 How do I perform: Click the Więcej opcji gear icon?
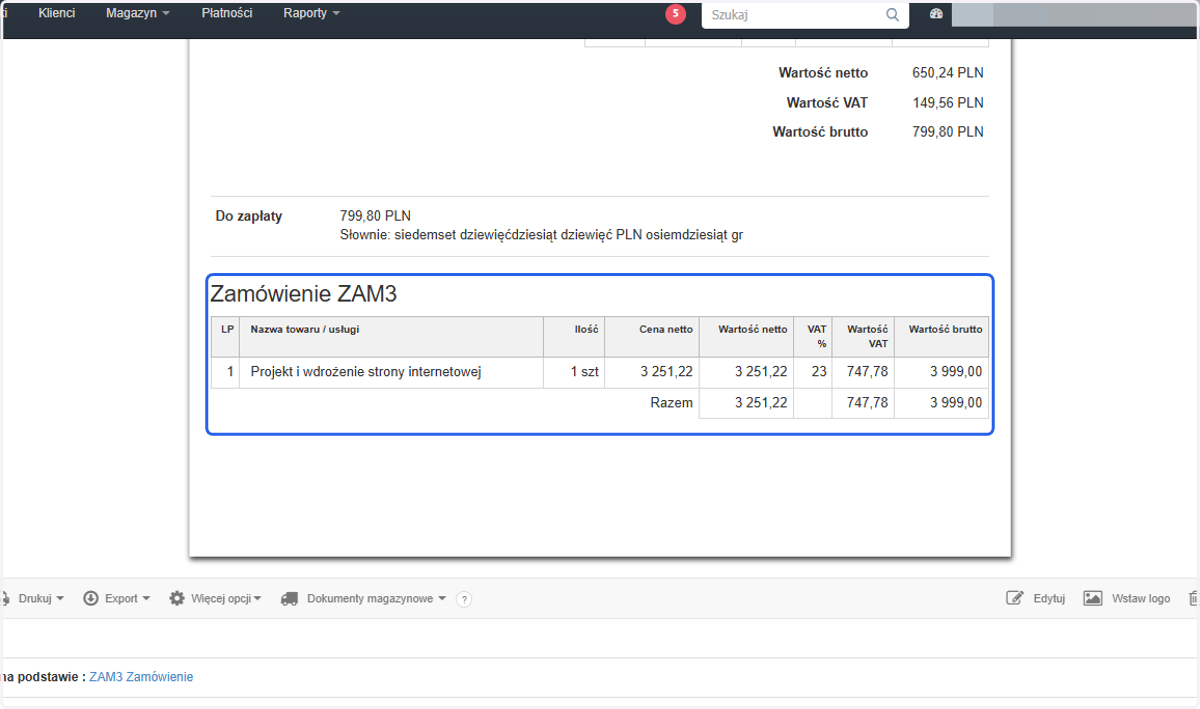(177, 598)
